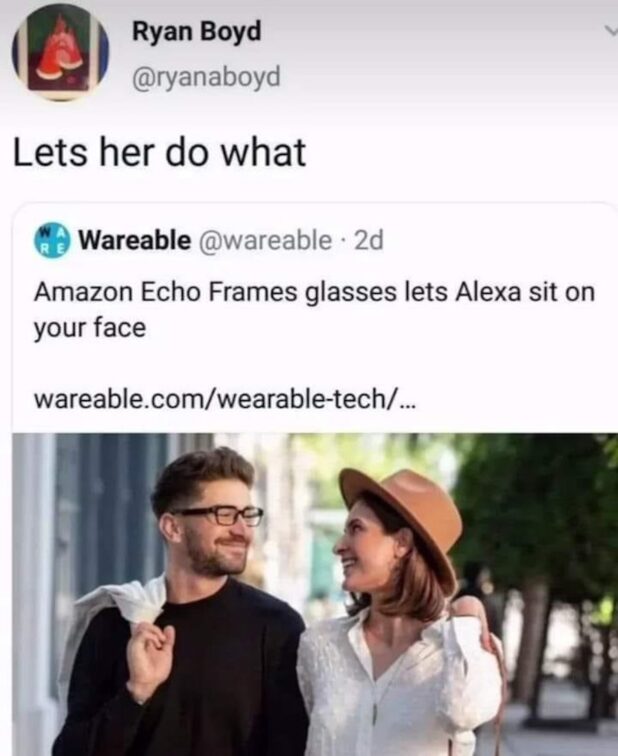Open the 2d timestamp of quoted tweet

tap(369, 240)
